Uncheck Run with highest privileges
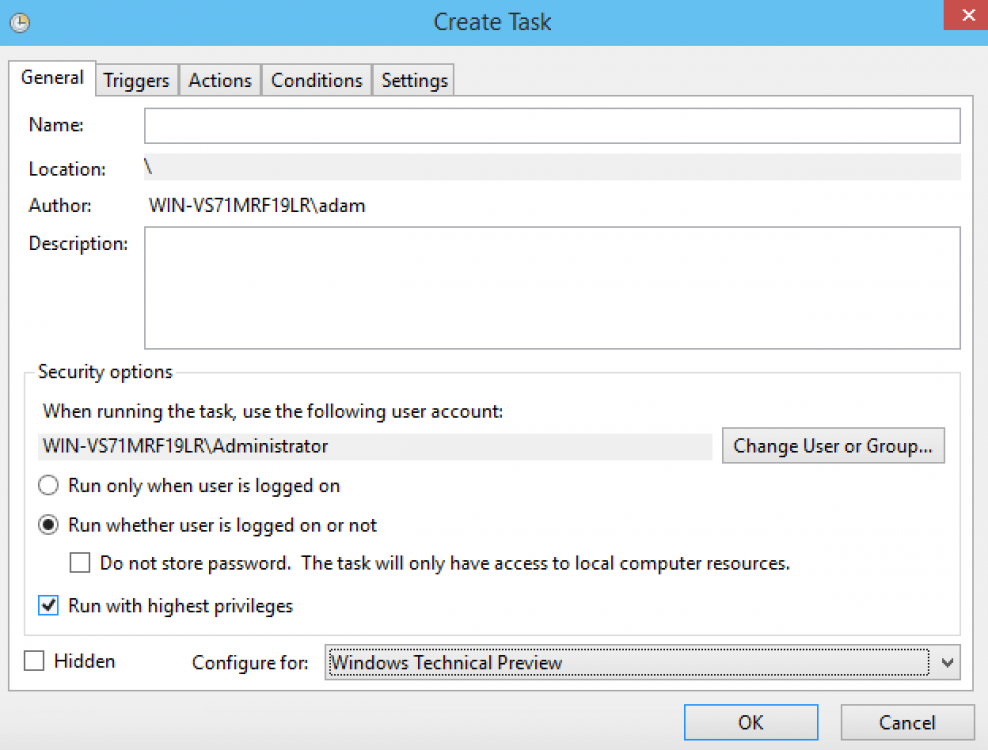Viewport: 988px width, 750px height. [48, 606]
